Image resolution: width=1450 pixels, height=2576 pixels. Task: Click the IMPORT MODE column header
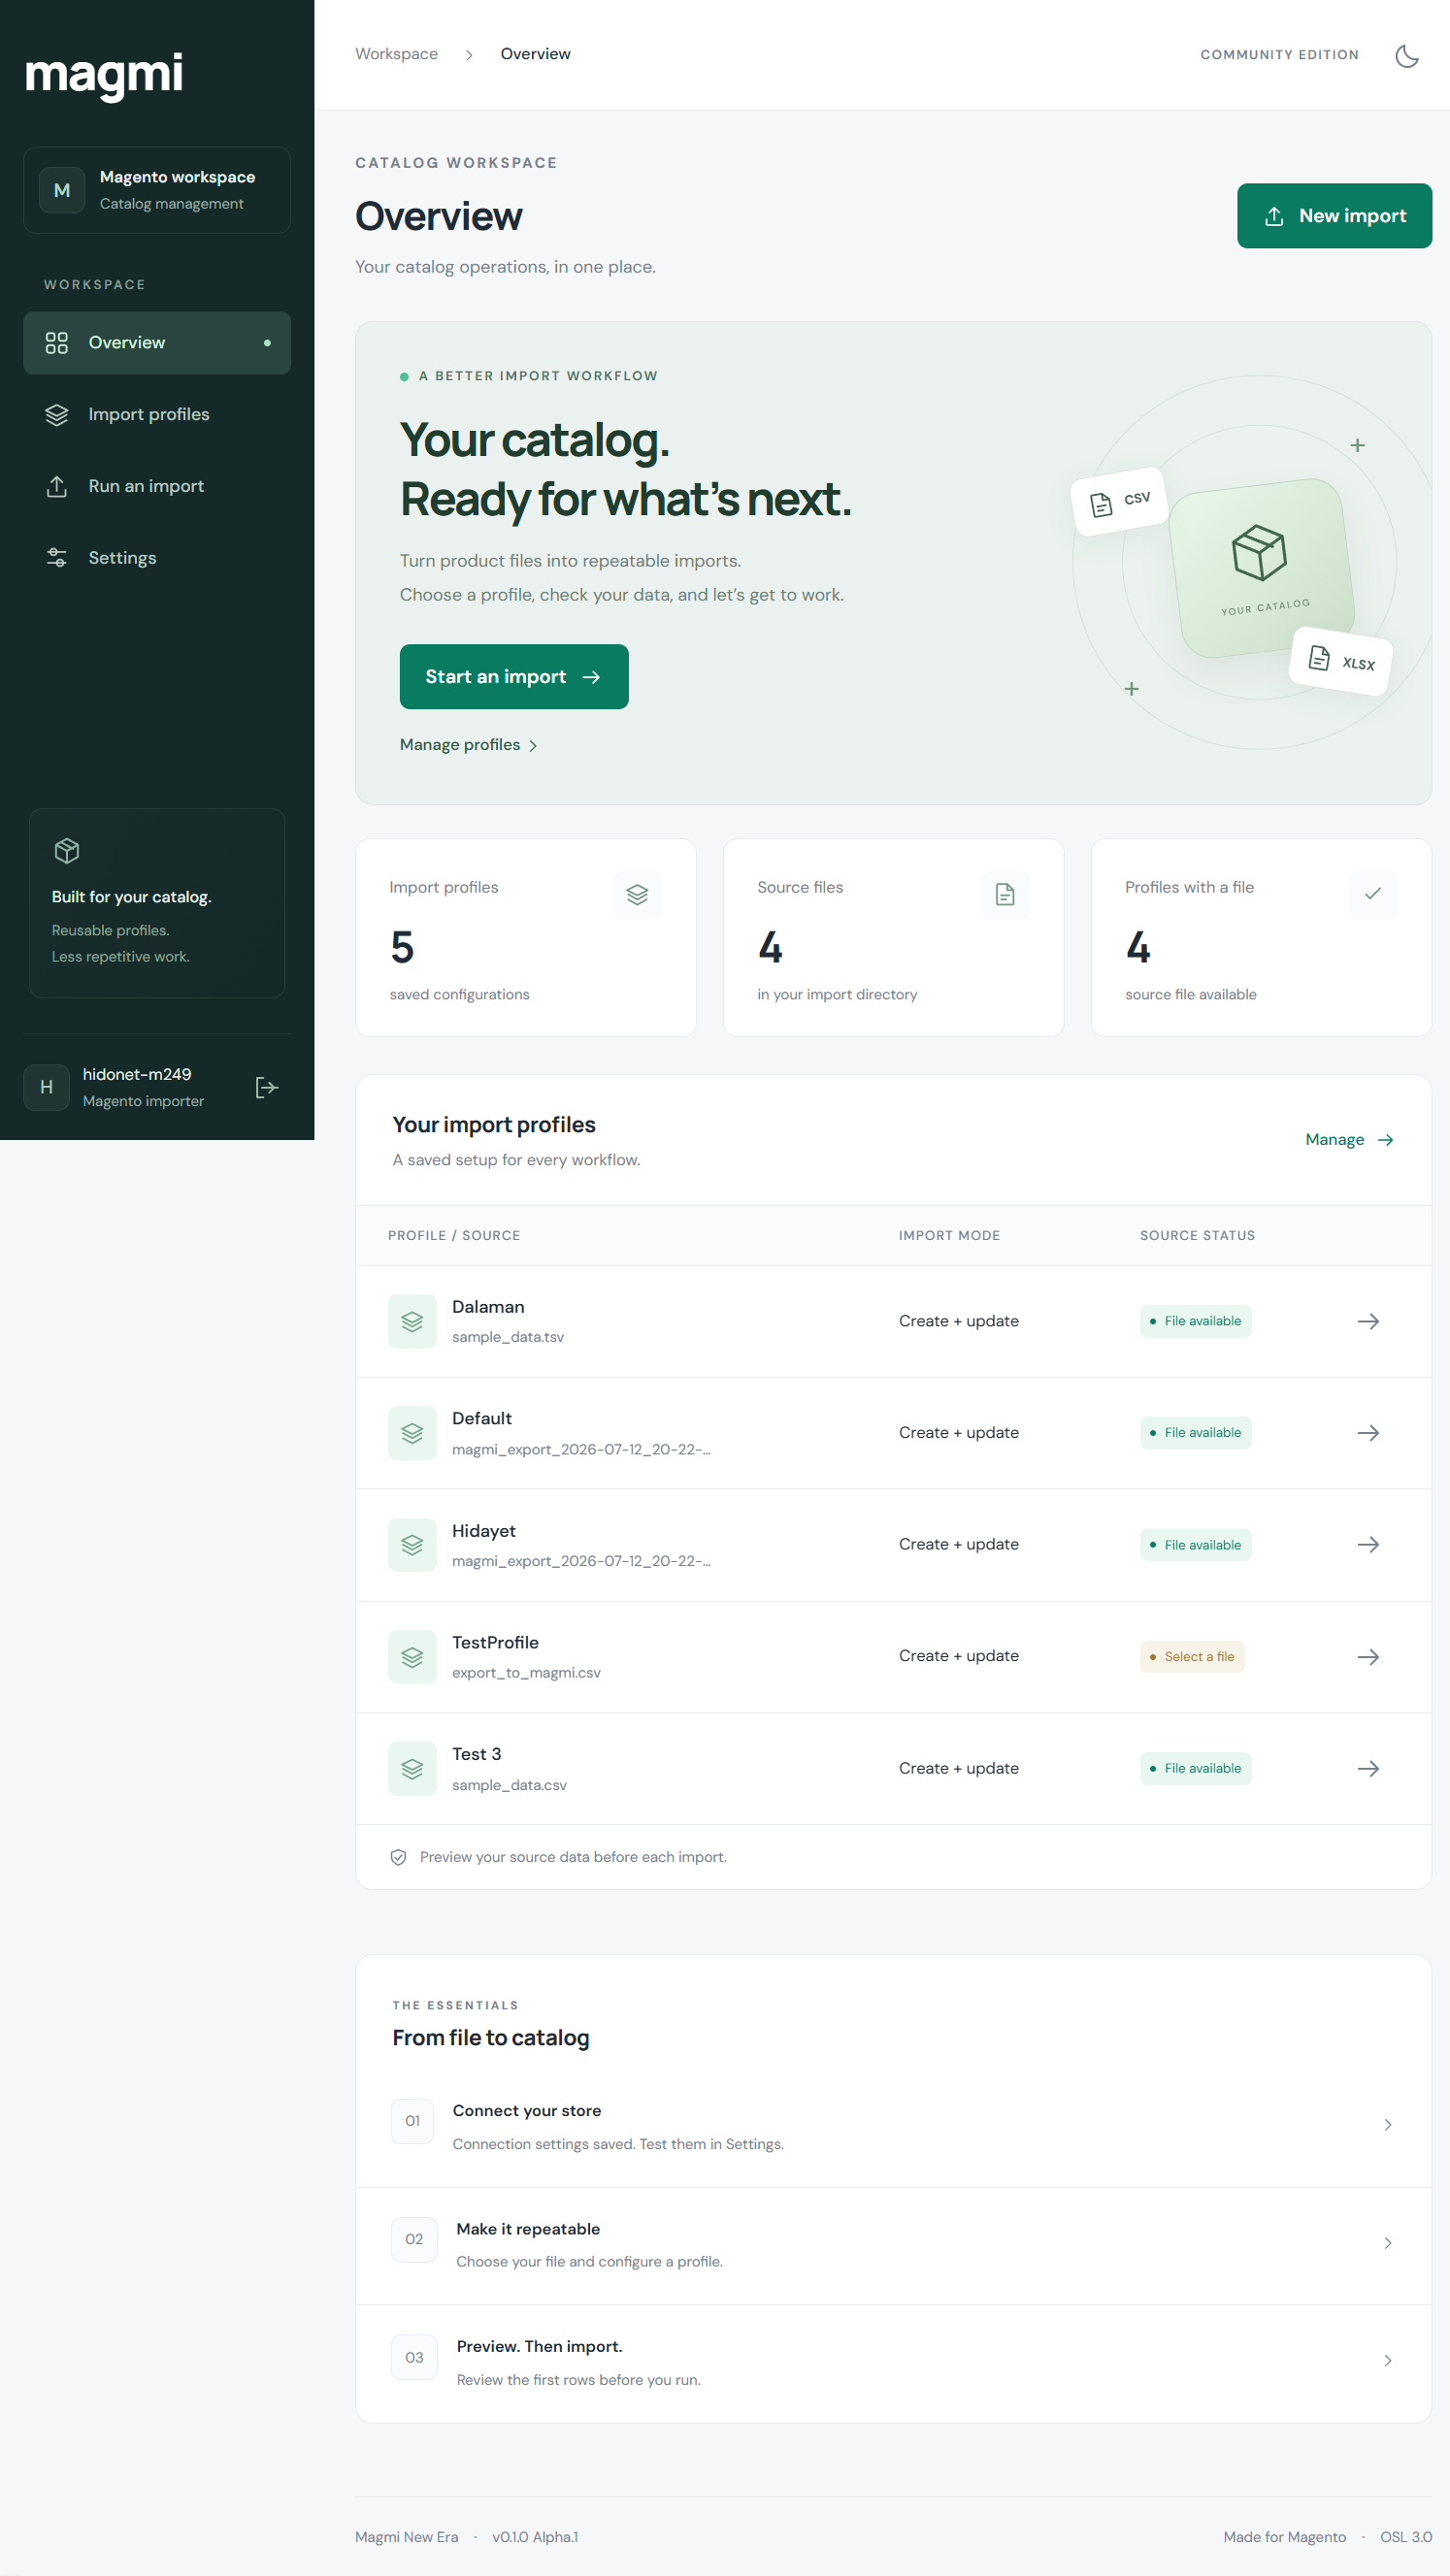(x=949, y=1236)
